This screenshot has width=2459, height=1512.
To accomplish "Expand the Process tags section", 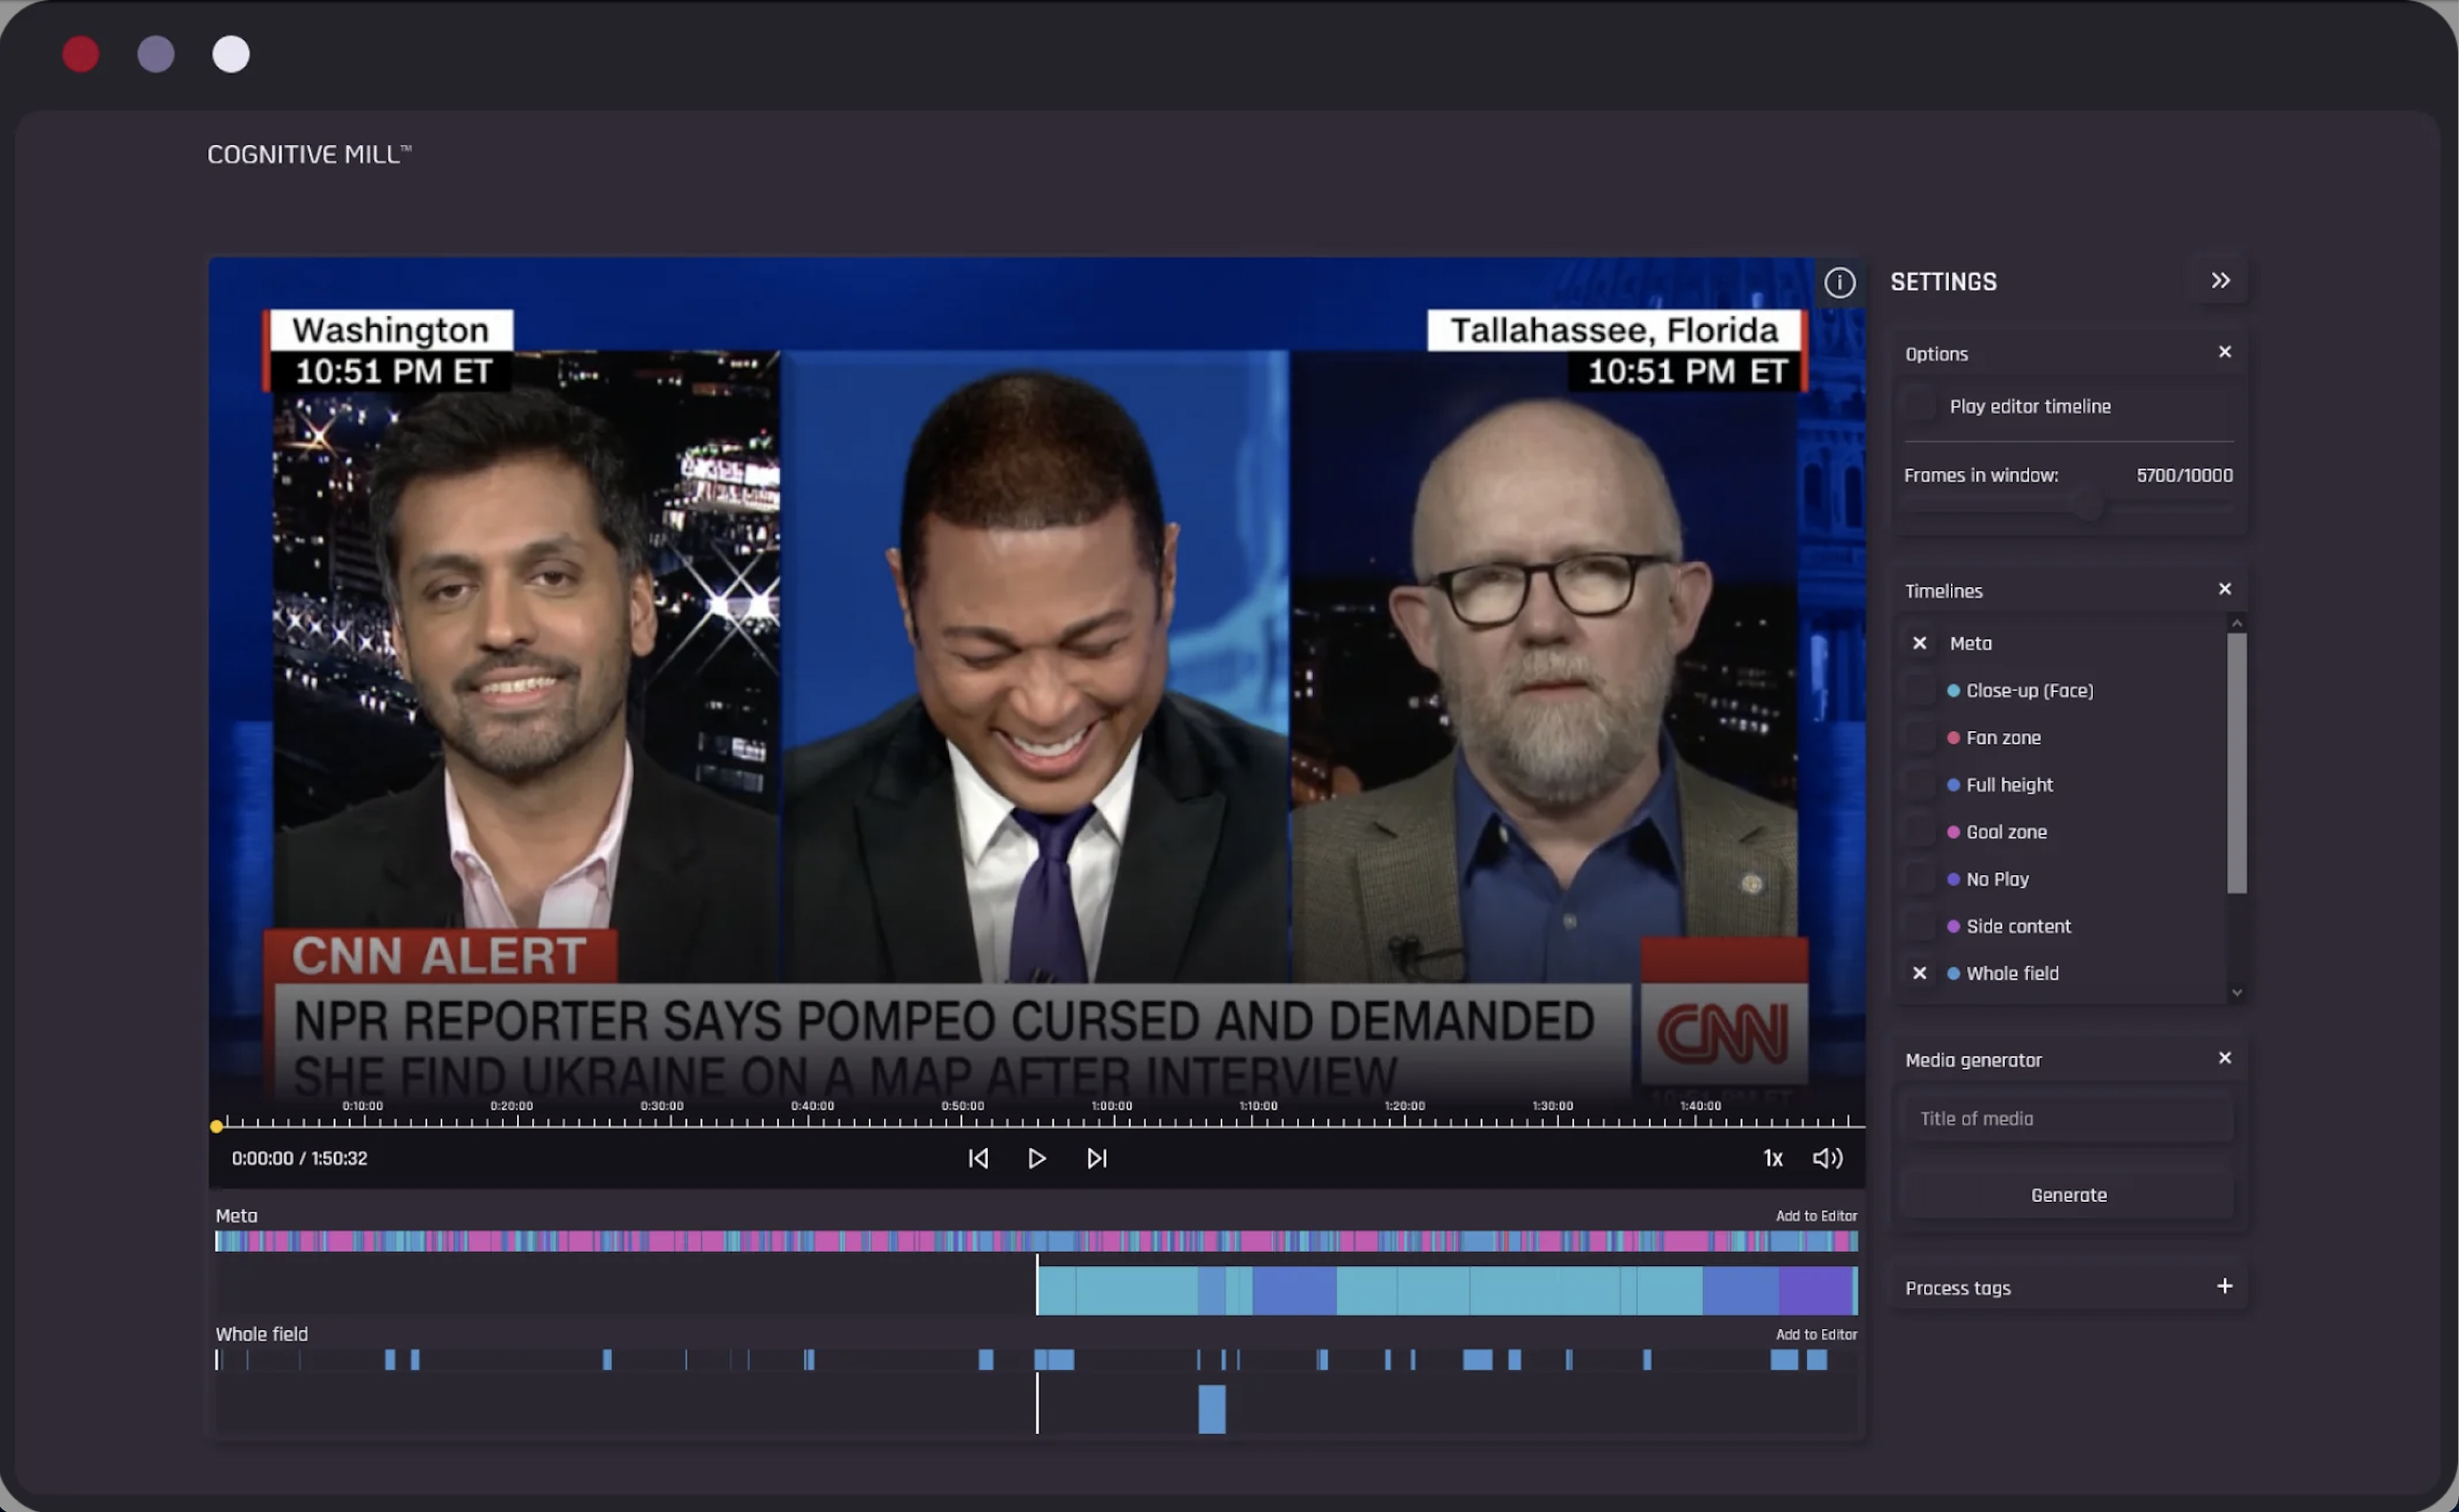I will click(2224, 1286).
